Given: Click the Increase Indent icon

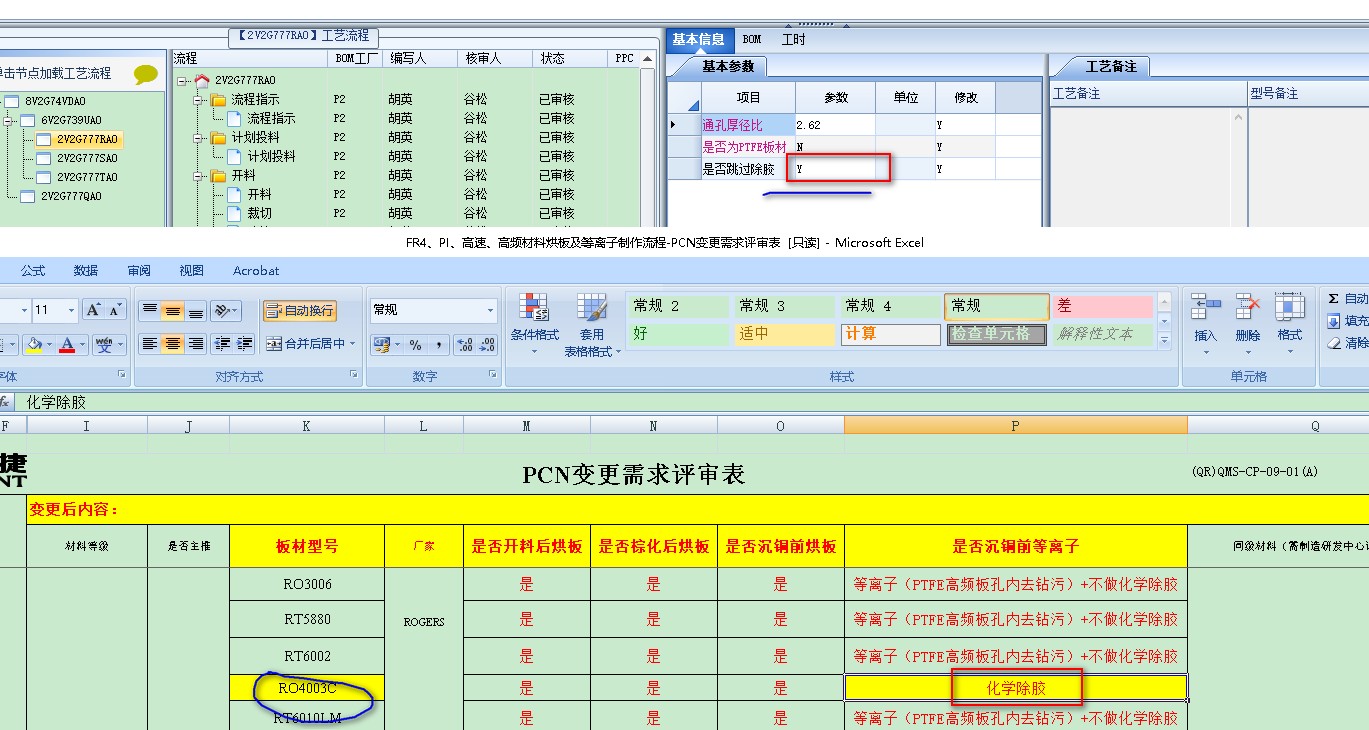Looking at the screenshot, I should [x=245, y=344].
